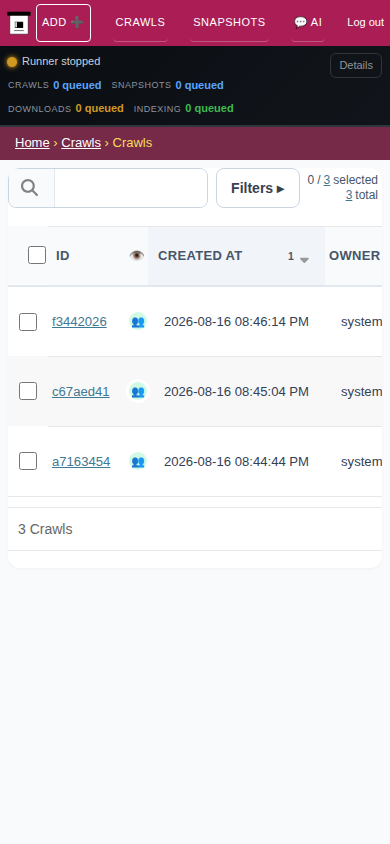The width and height of the screenshot is (390, 844).
Task: Click the Runner stopped status text
Action: point(61,61)
